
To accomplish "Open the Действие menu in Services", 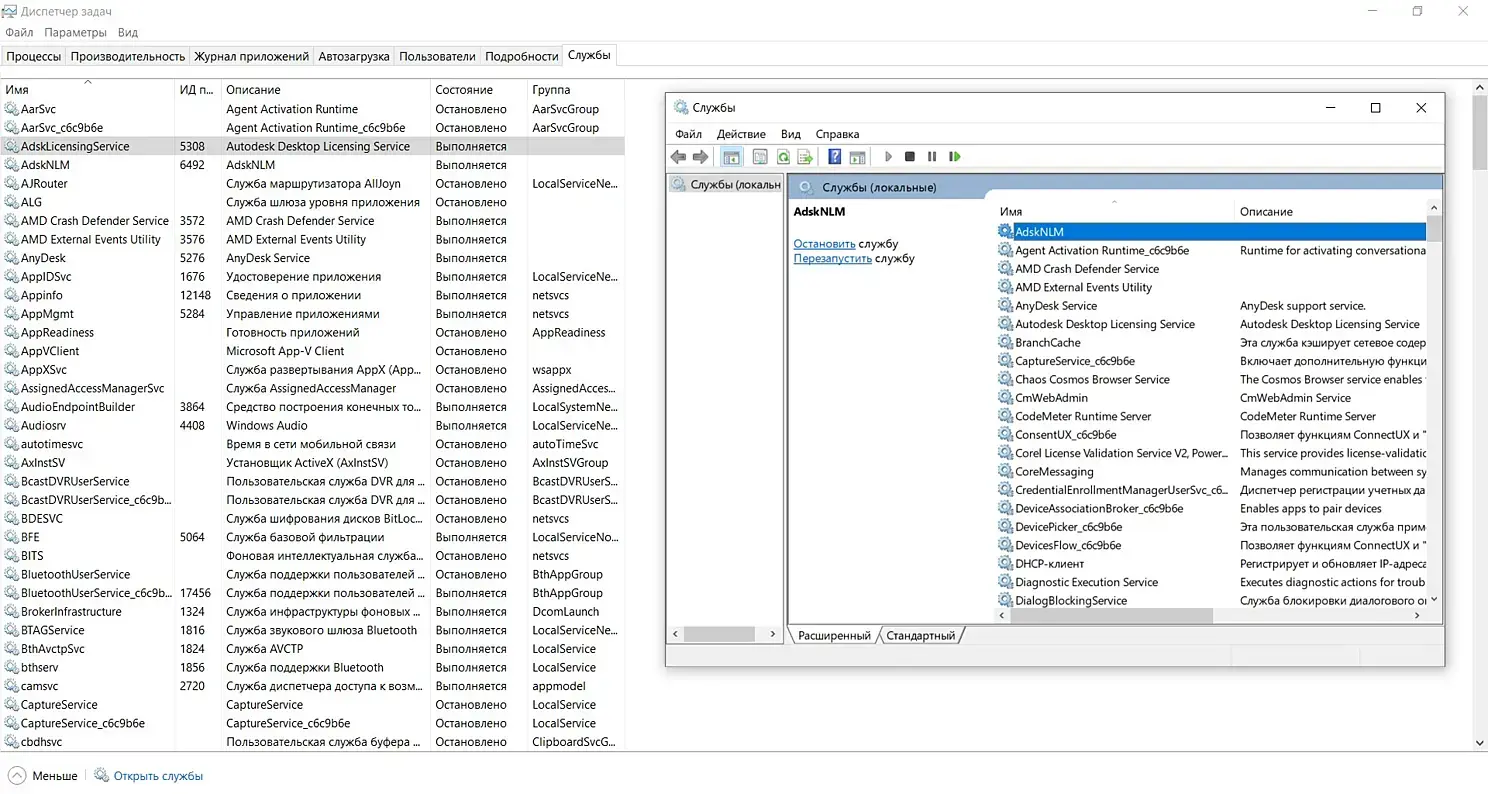I will [741, 134].
